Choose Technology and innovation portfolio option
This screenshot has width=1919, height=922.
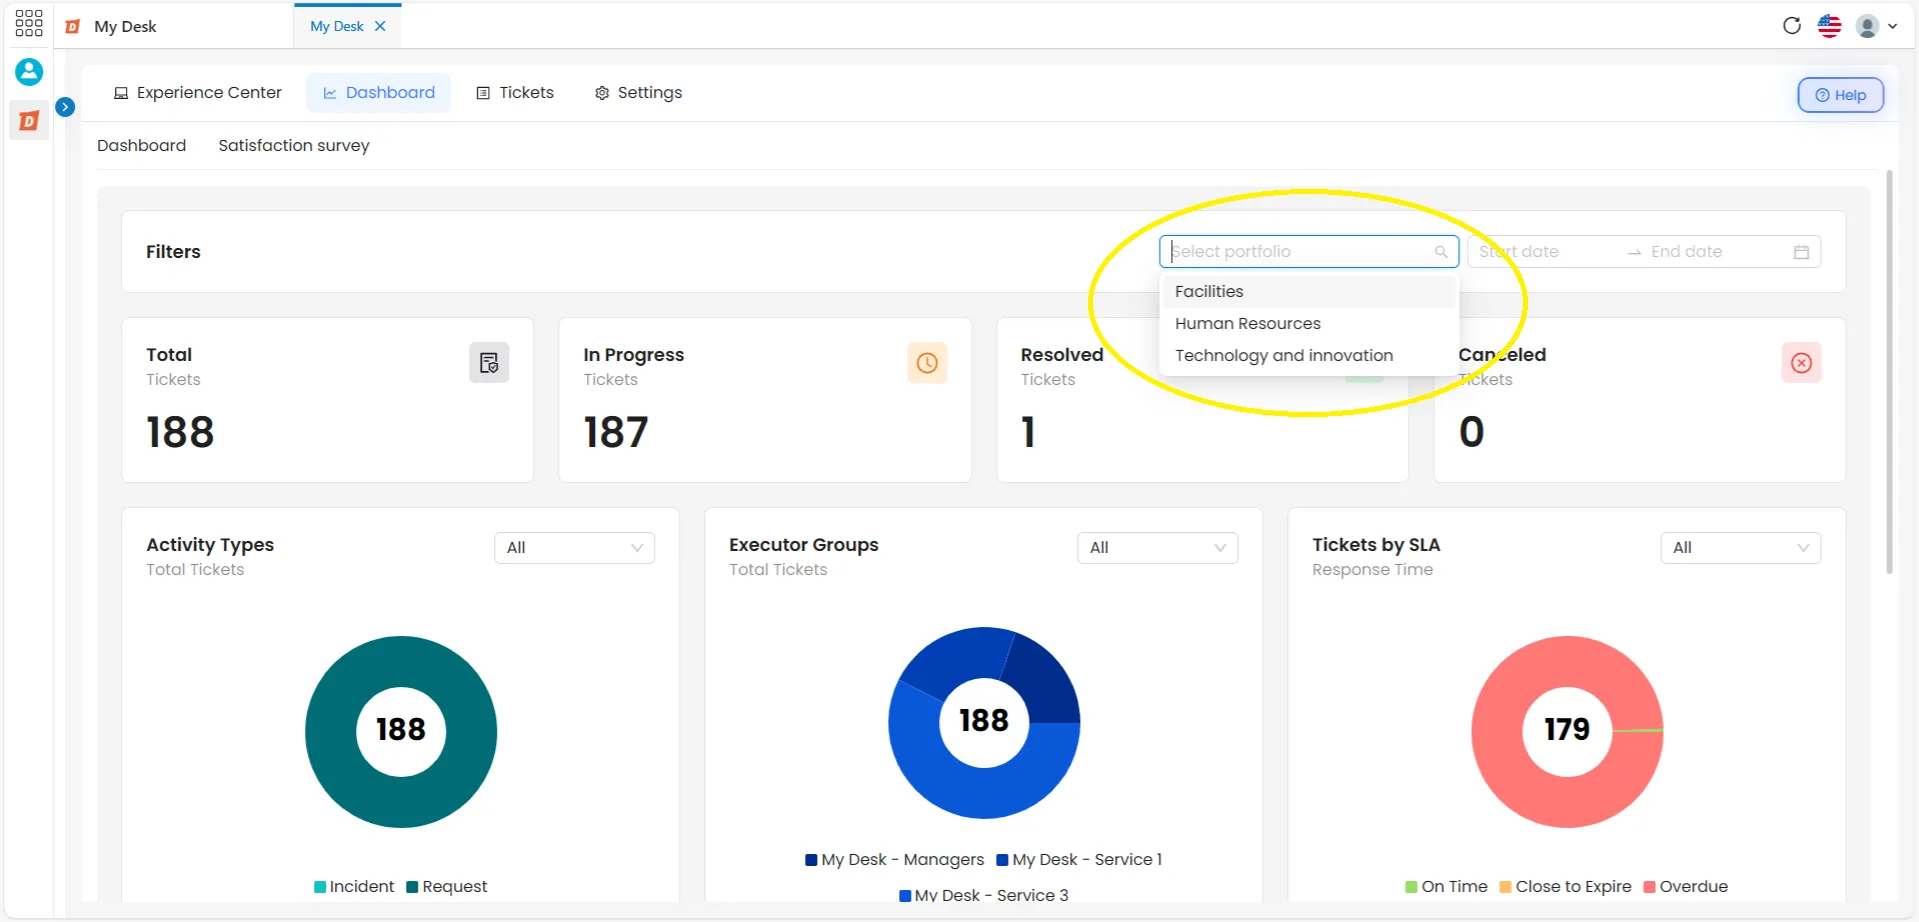pos(1309,355)
